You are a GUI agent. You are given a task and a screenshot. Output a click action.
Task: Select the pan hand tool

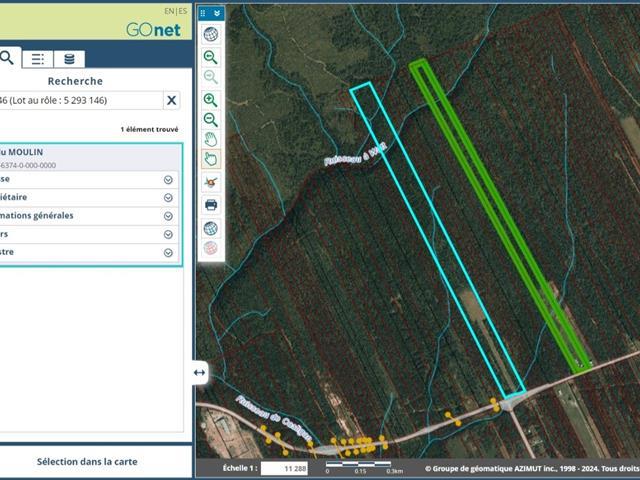[211, 140]
